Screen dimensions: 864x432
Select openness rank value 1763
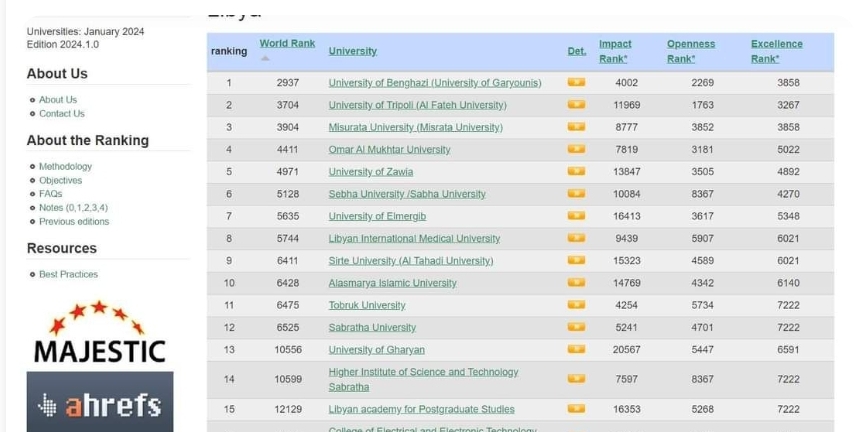point(703,105)
